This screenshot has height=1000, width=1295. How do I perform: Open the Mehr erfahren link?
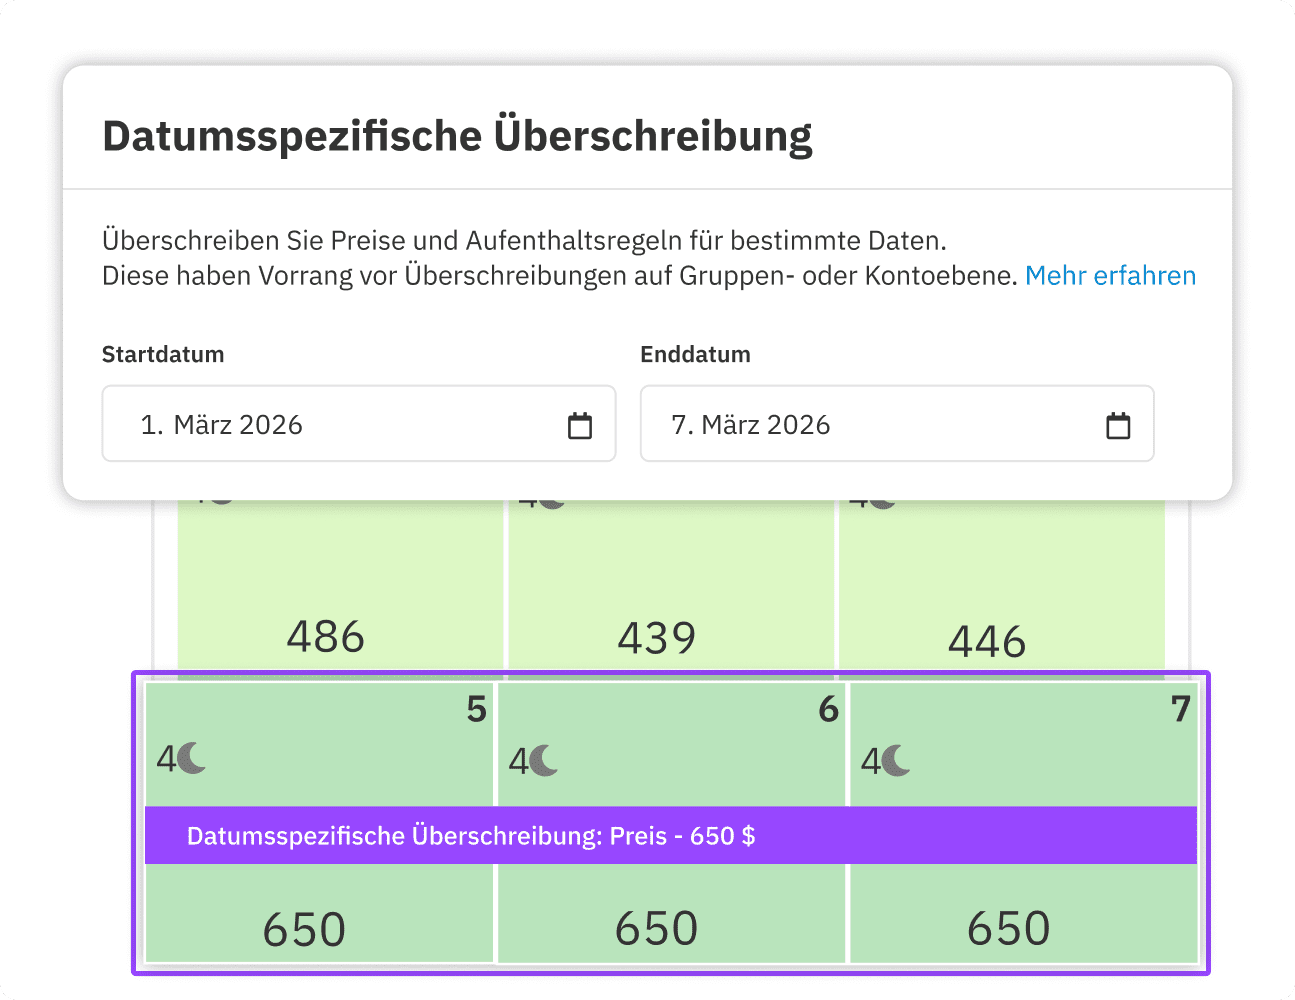pos(1110,275)
